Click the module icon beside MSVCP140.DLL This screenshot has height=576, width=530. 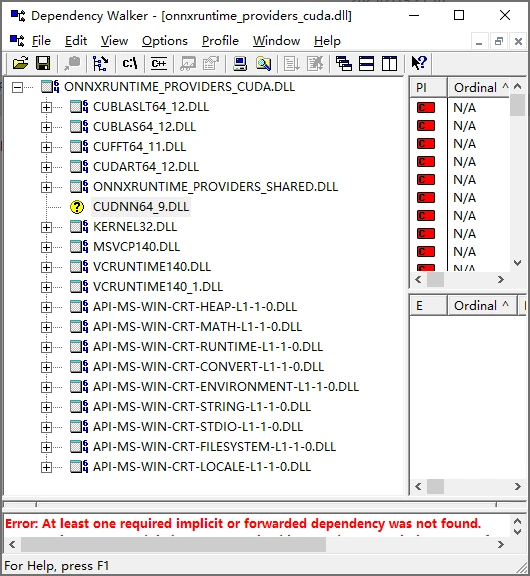pyautogui.click(x=79, y=246)
